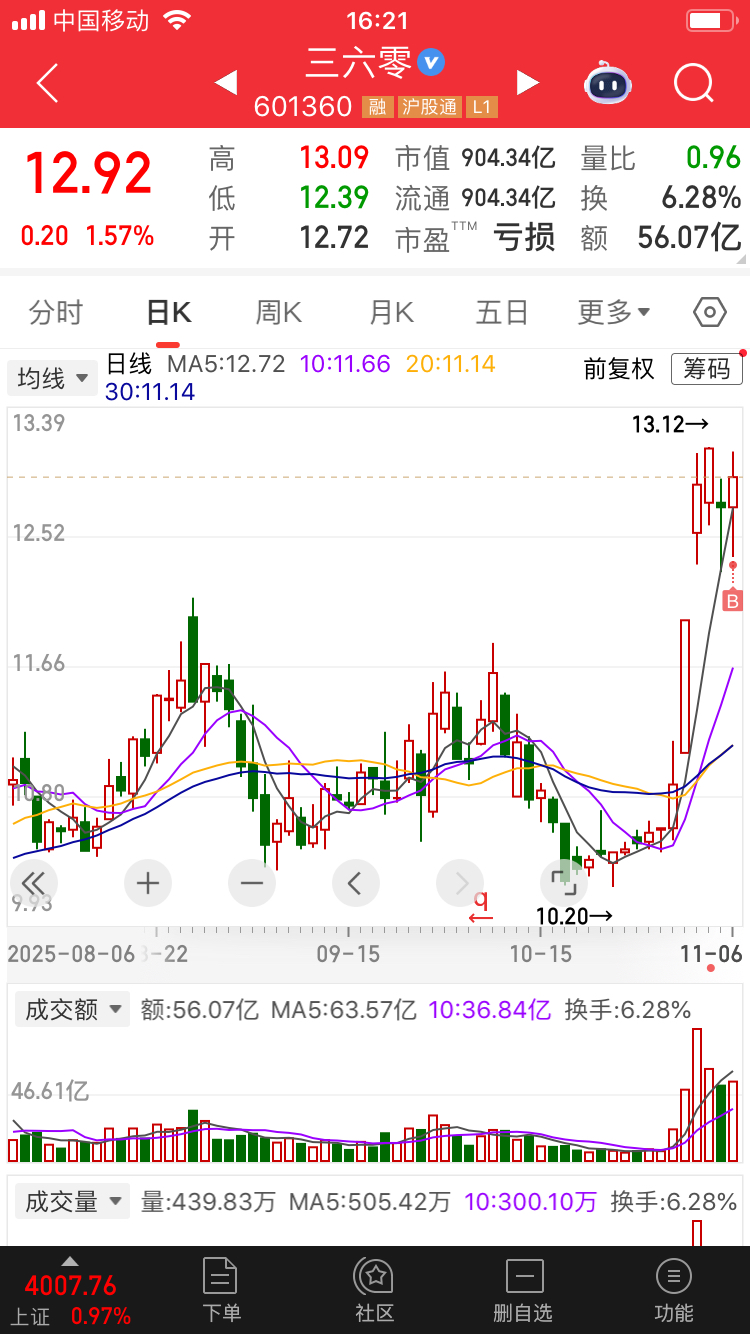Tap the L1 level tag
Image resolution: width=750 pixels, height=1334 pixels.
tap(482, 106)
